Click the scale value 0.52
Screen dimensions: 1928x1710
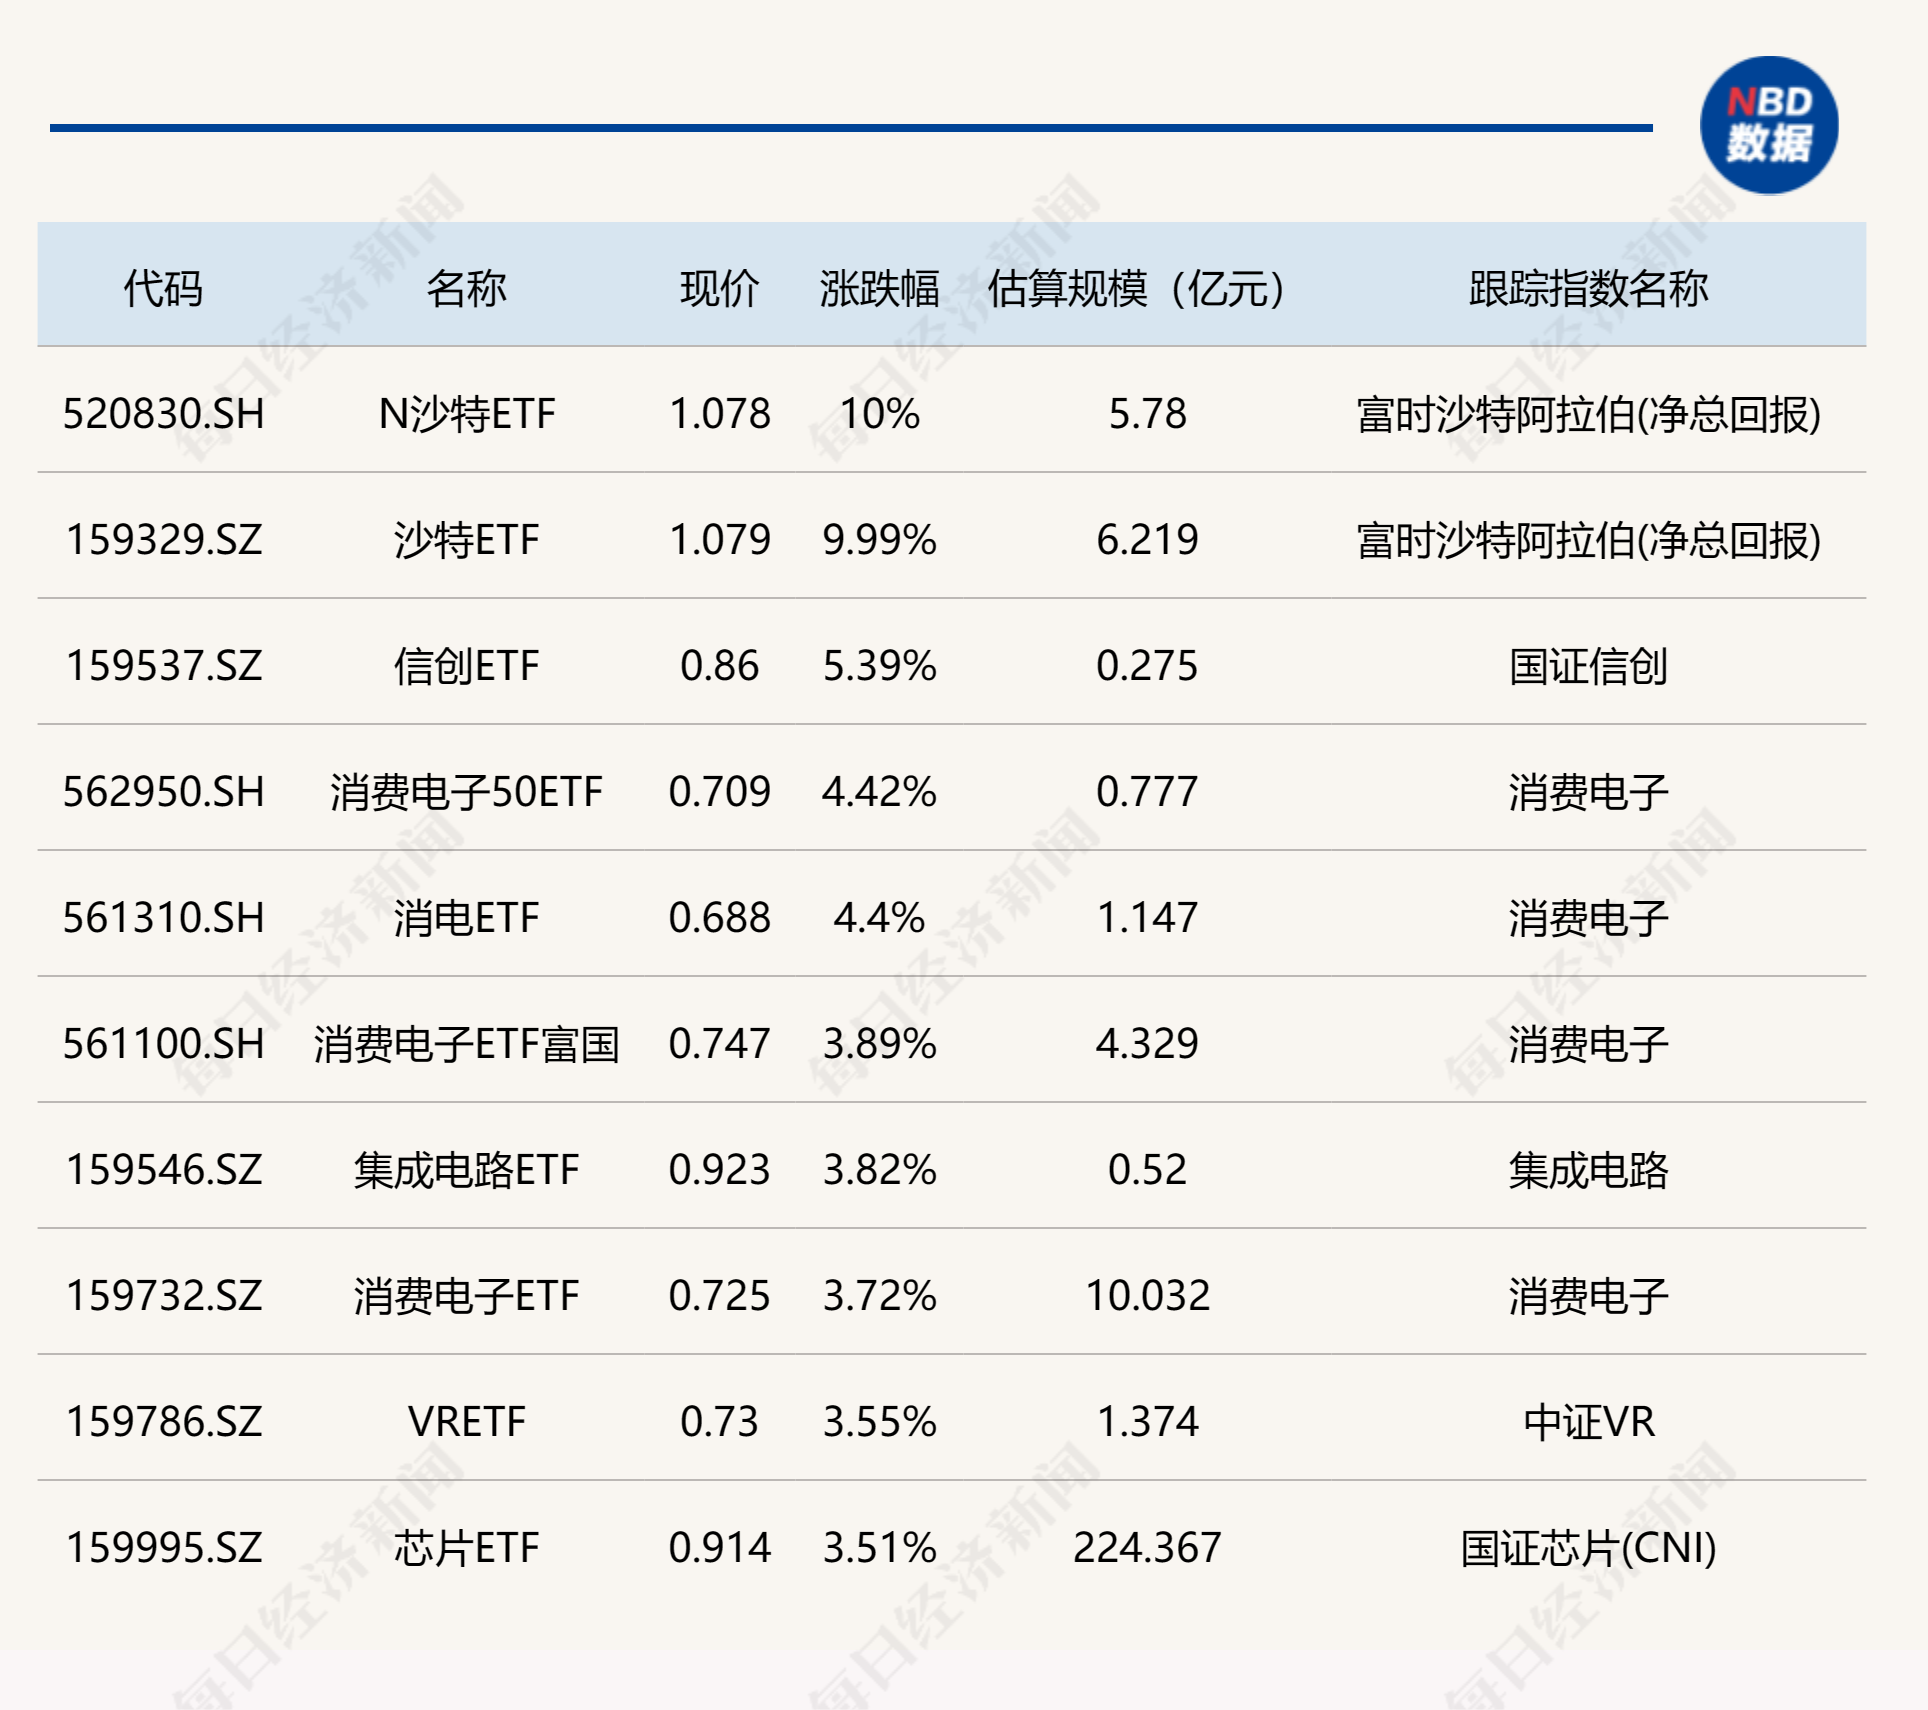[1147, 1170]
